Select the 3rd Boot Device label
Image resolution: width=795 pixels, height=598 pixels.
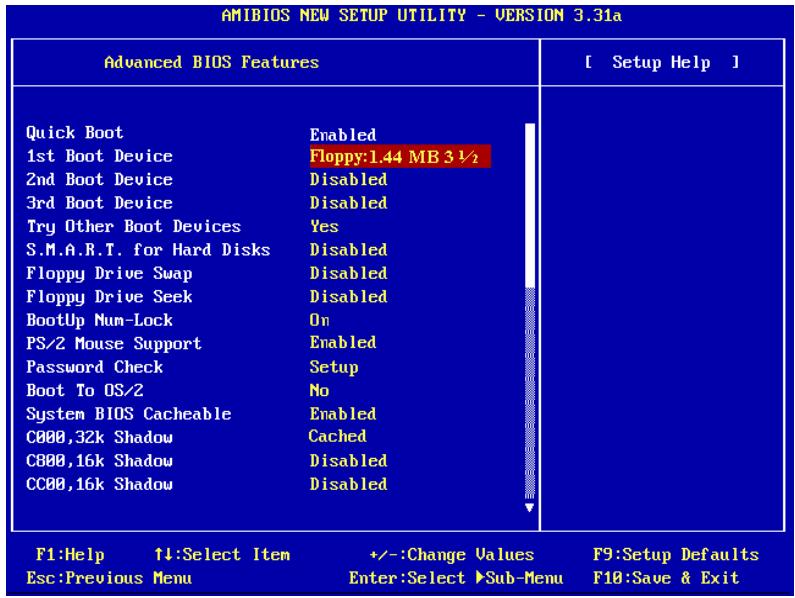click(99, 202)
